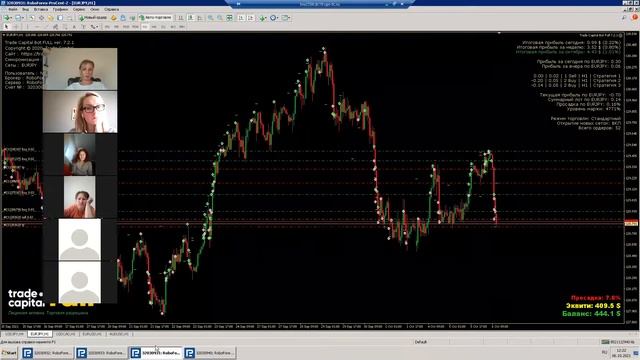Switch to the AUDUSD,H1 chart tab
Image resolution: width=640 pixels, height=360 pixels.
[120, 334]
